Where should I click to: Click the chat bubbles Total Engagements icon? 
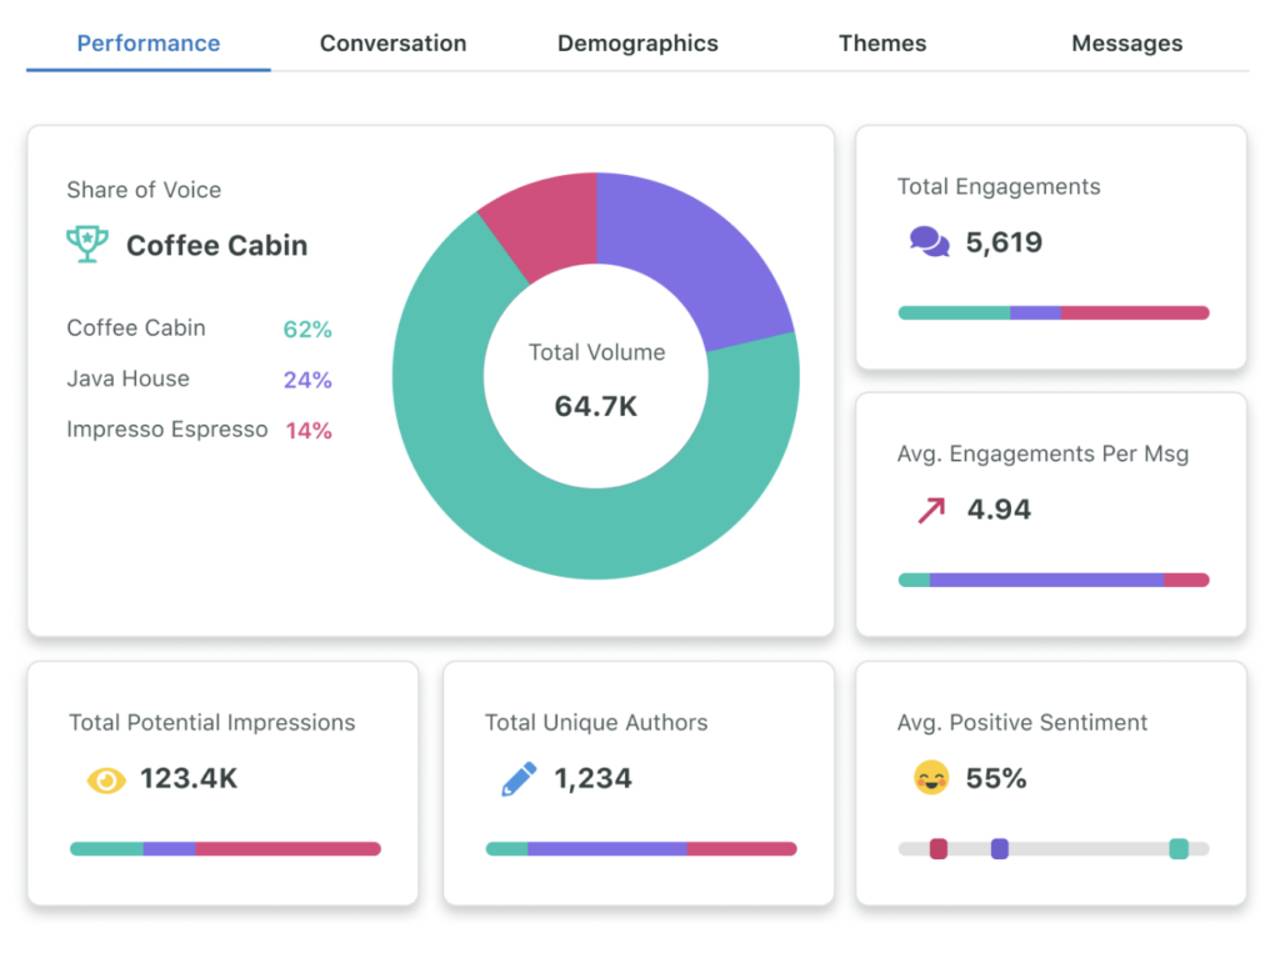point(929,242)
